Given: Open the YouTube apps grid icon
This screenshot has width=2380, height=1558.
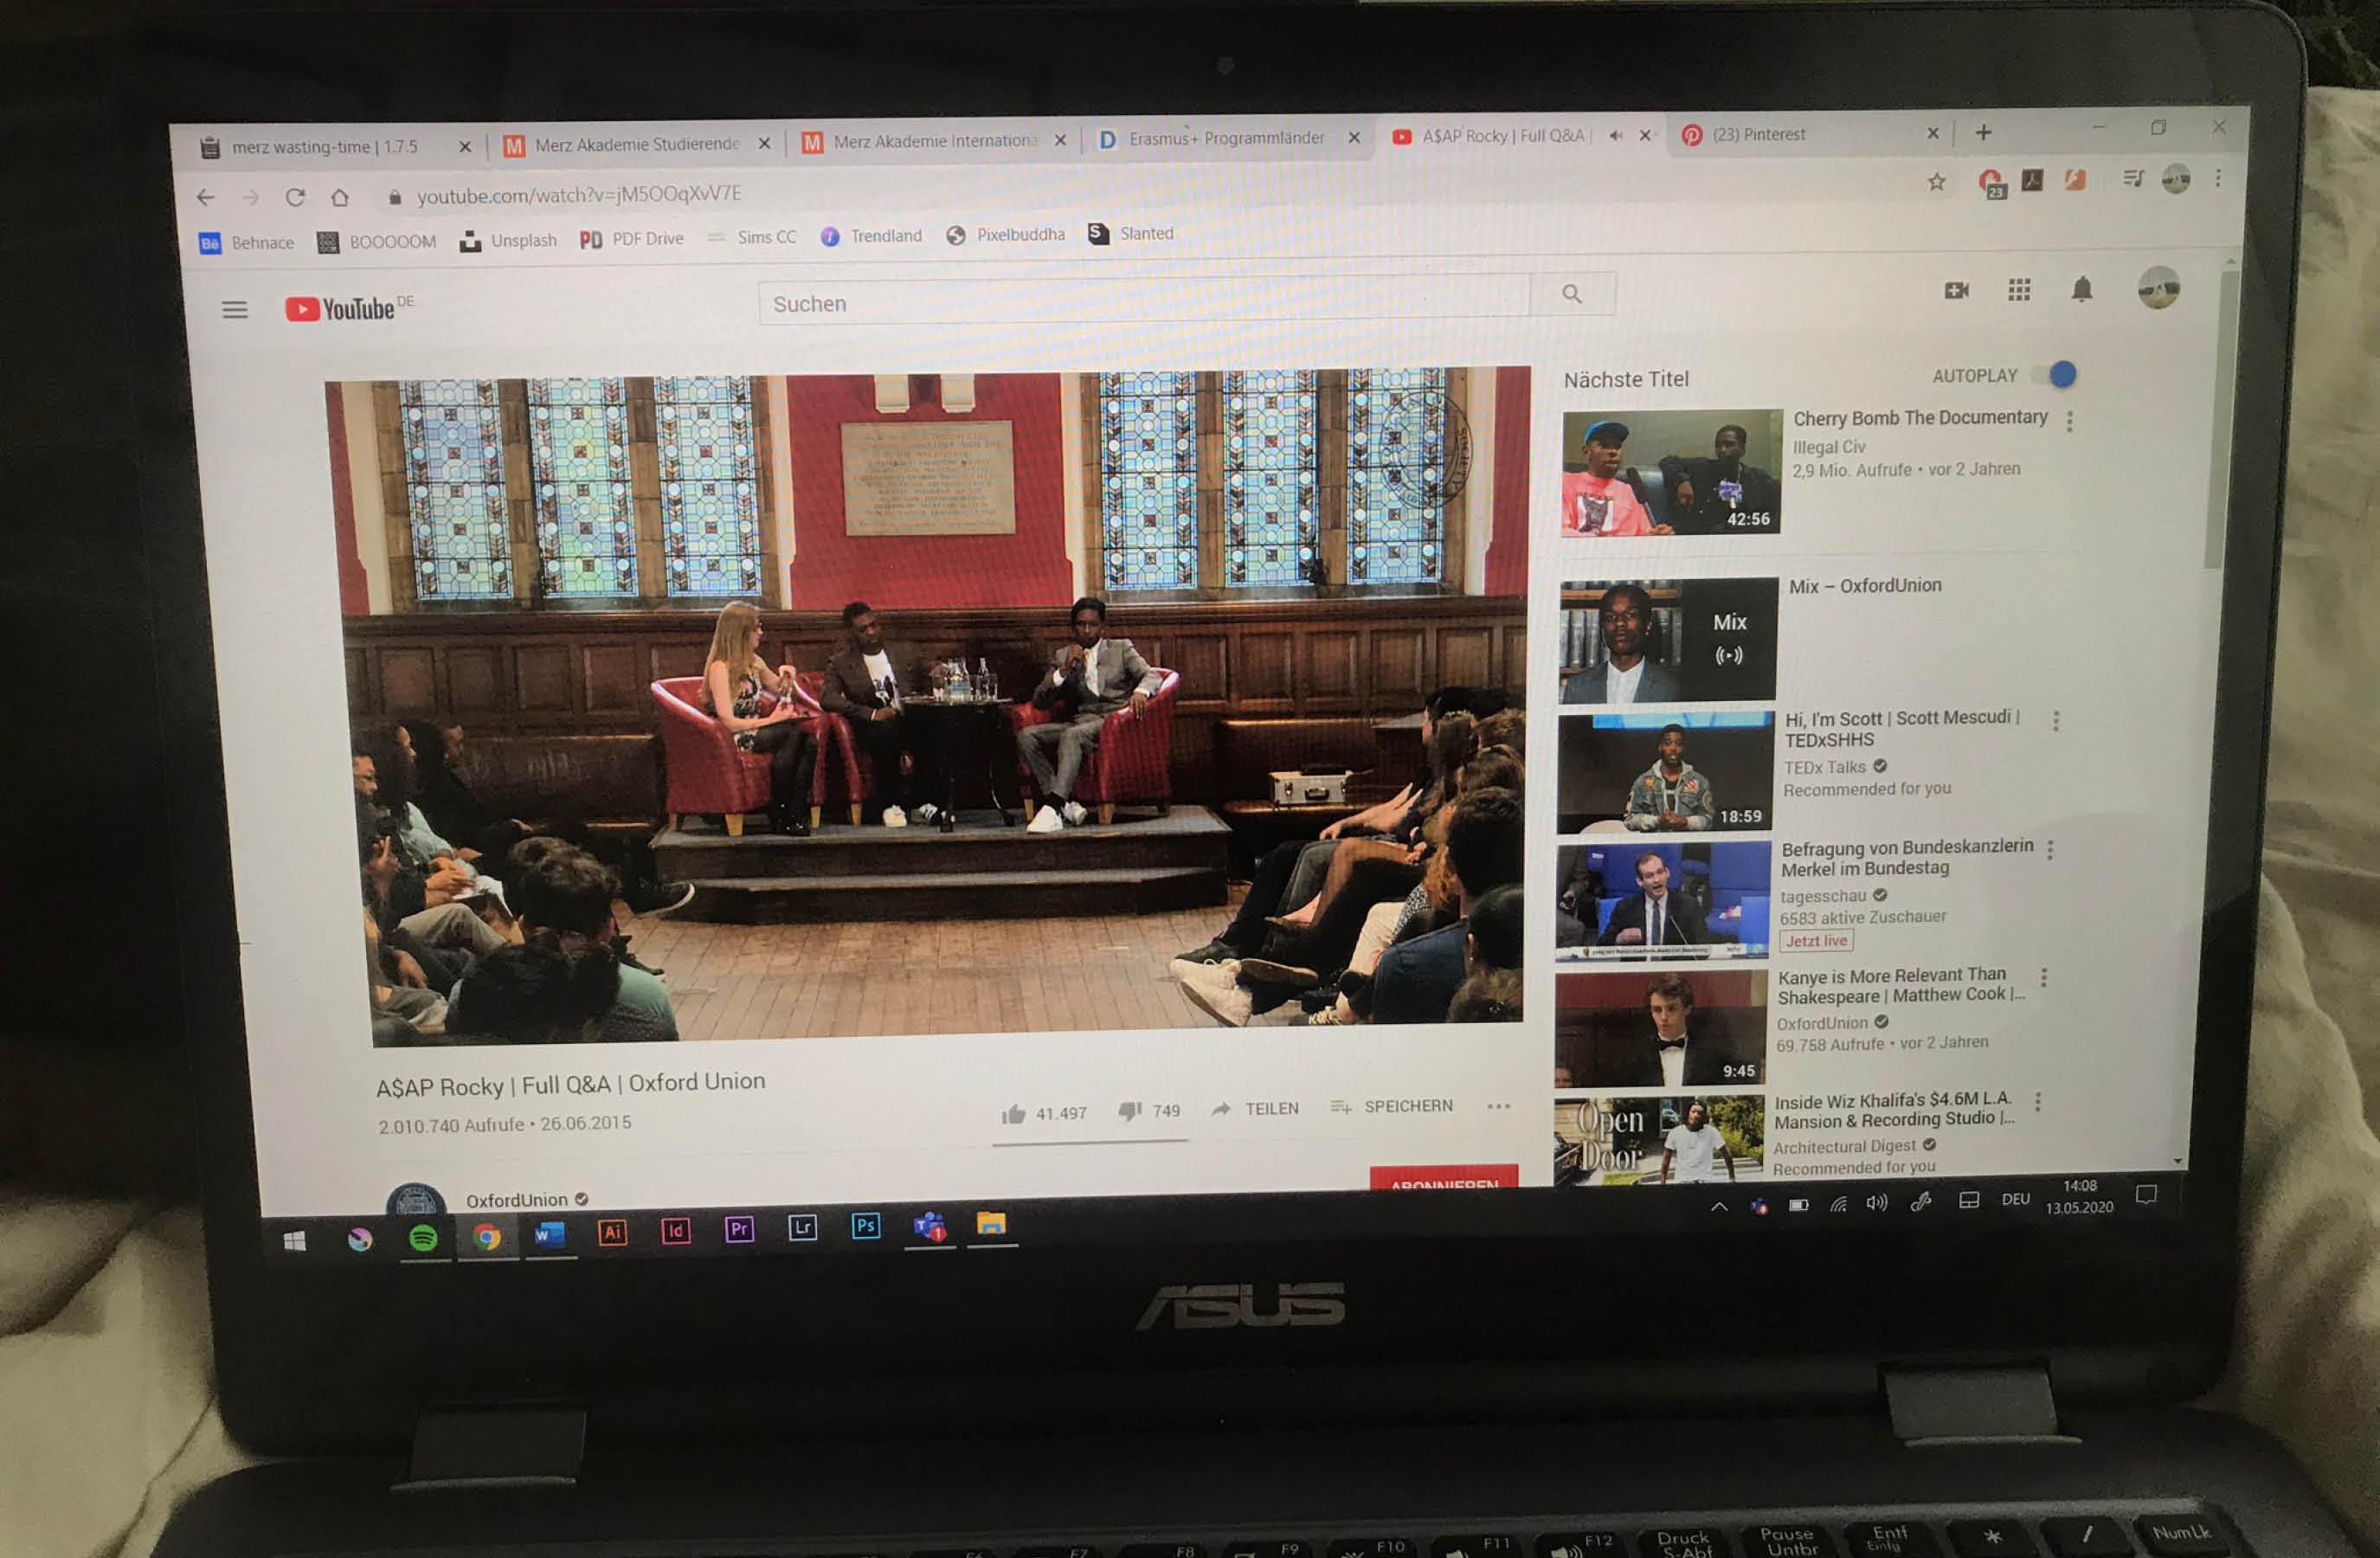Looking at the screenshot, I should [2019, 290].
